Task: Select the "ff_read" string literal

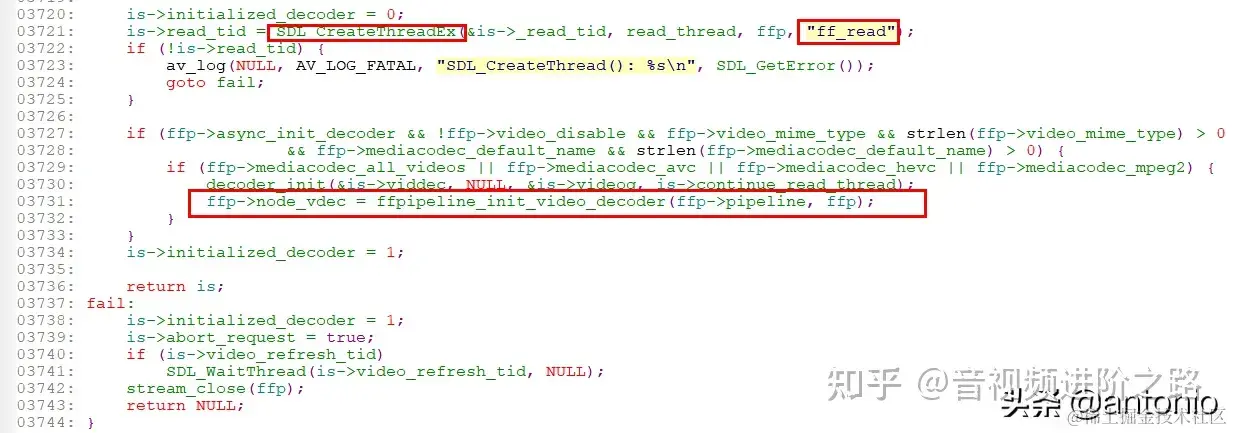Action: point(847,32)
